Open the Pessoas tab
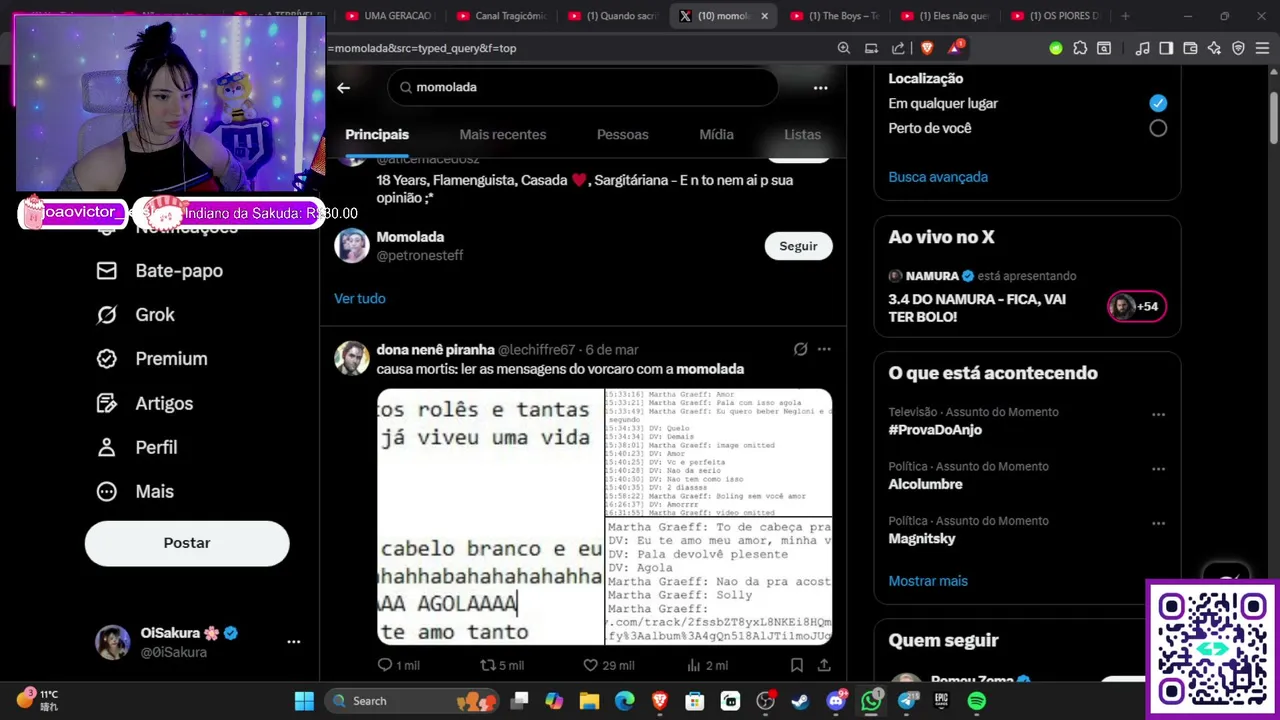This screenshot has width=1280, height=720. pos(622,134)
